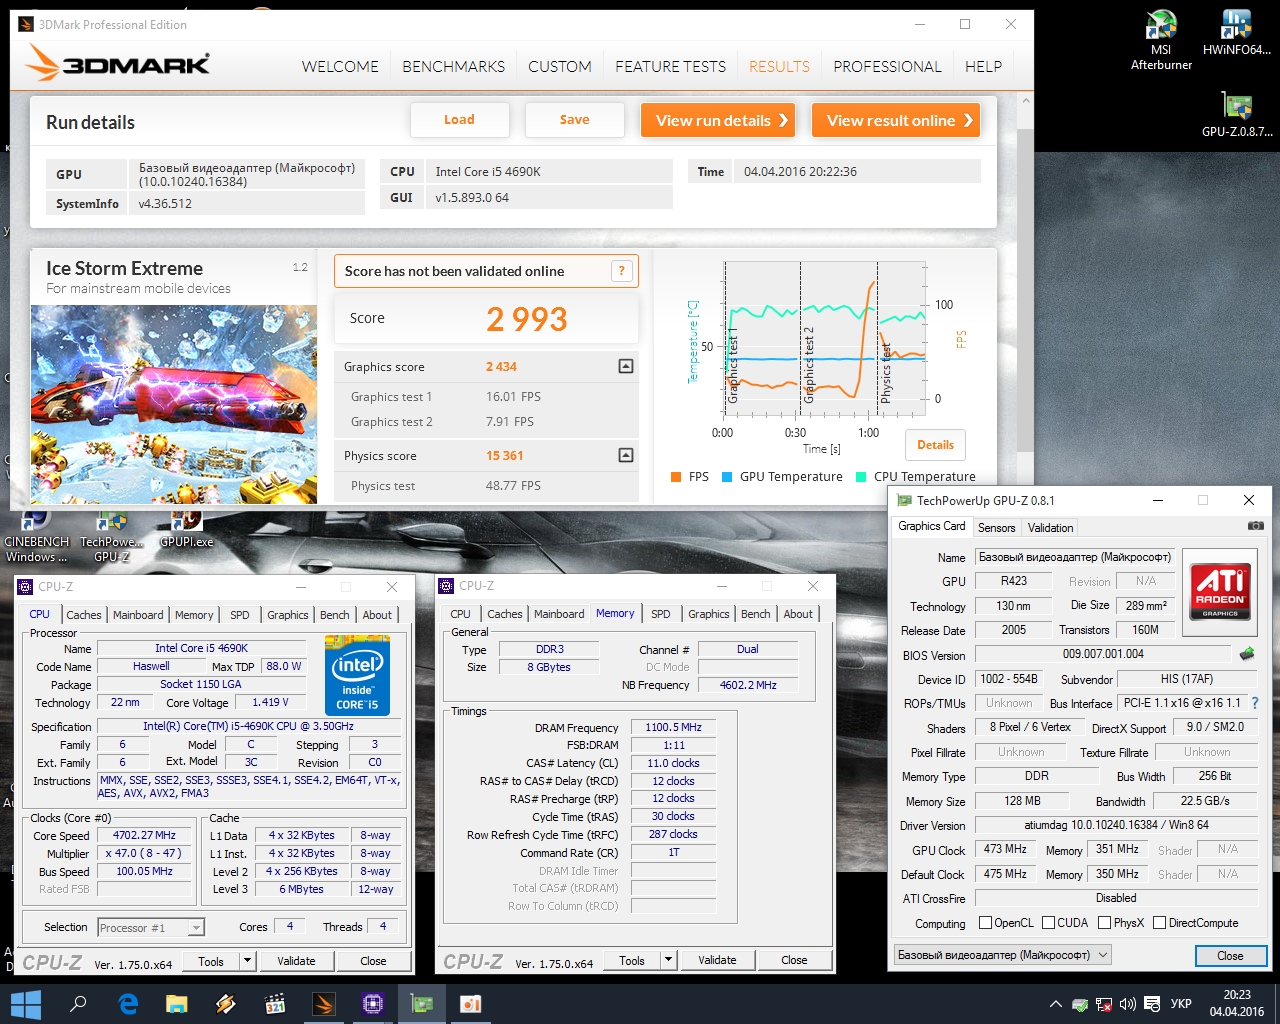The height and width of the screenshot is (1024, 1280).
Task: Switch to Validation tab in GPU-Z
Action: tap(1050, 528)
